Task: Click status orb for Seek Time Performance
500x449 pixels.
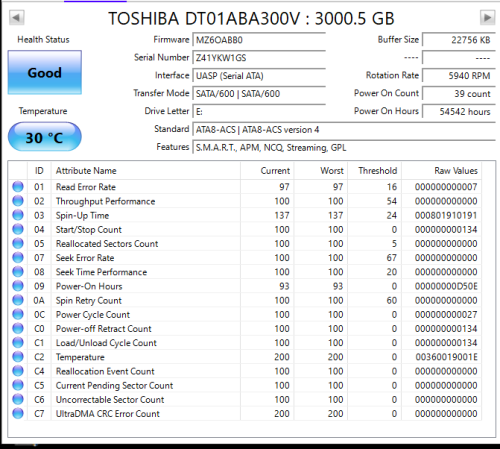Action: tap(18, 272)
